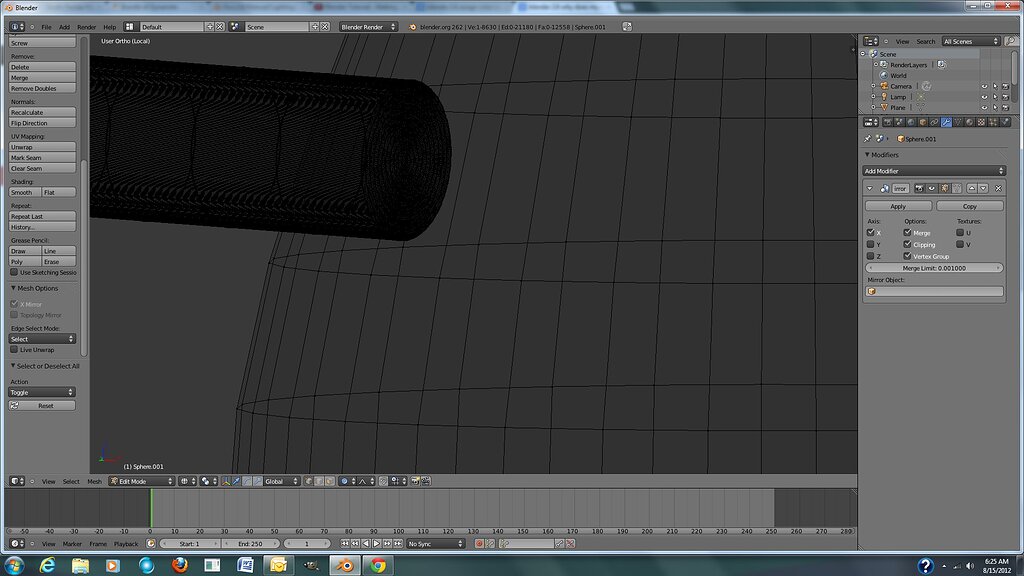Screen dimensions: 1024x576
Task: Enable the U textures checkbox
Action: click(960, 232)
